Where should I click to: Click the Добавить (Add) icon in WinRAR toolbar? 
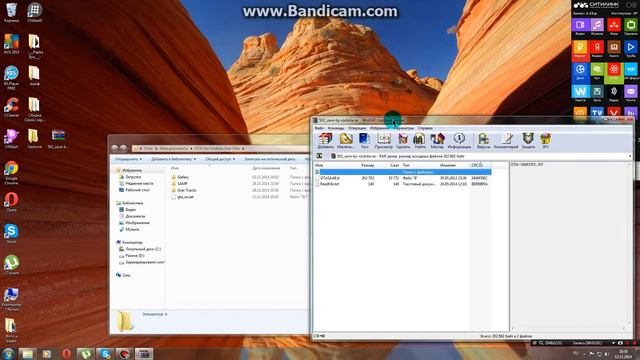pyautogui.click(x=325, y=140)
